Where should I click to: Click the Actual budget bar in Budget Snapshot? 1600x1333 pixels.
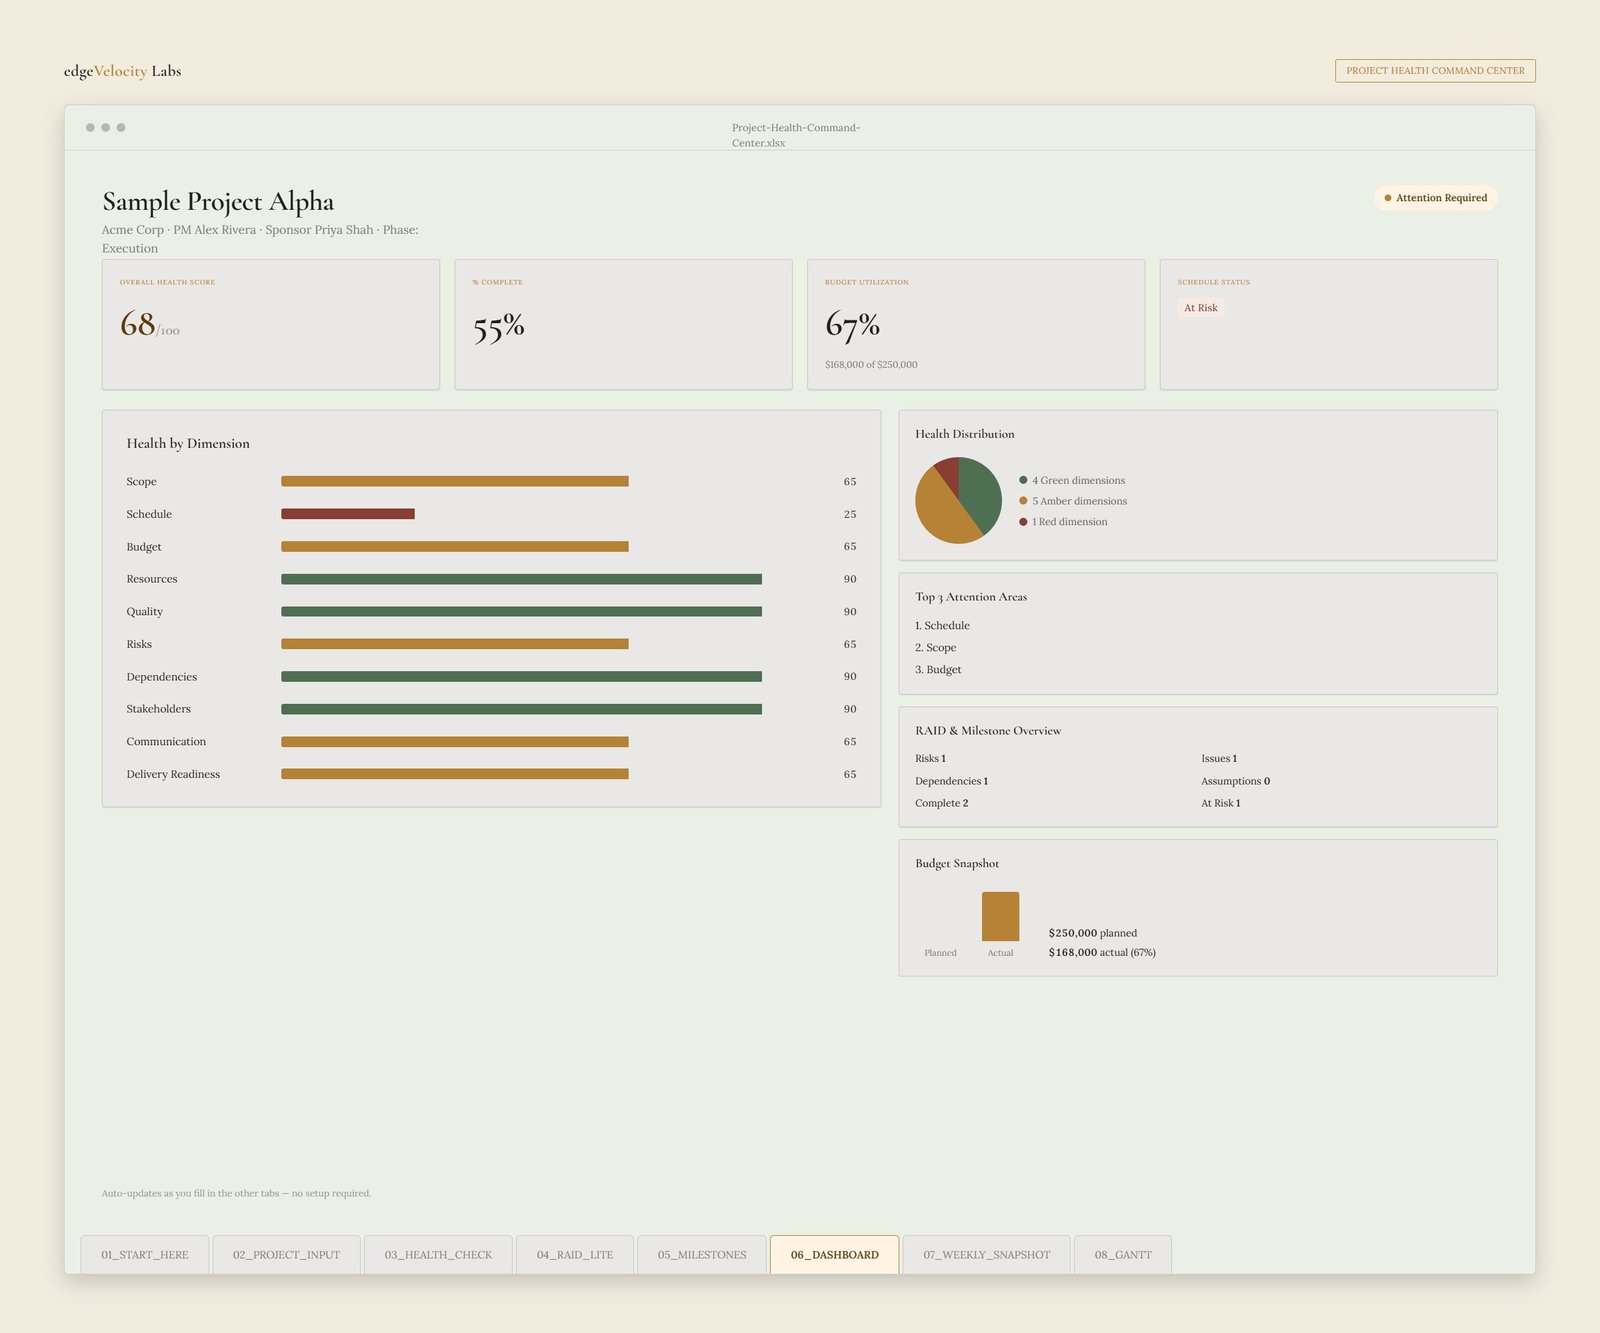point(1000,916)
